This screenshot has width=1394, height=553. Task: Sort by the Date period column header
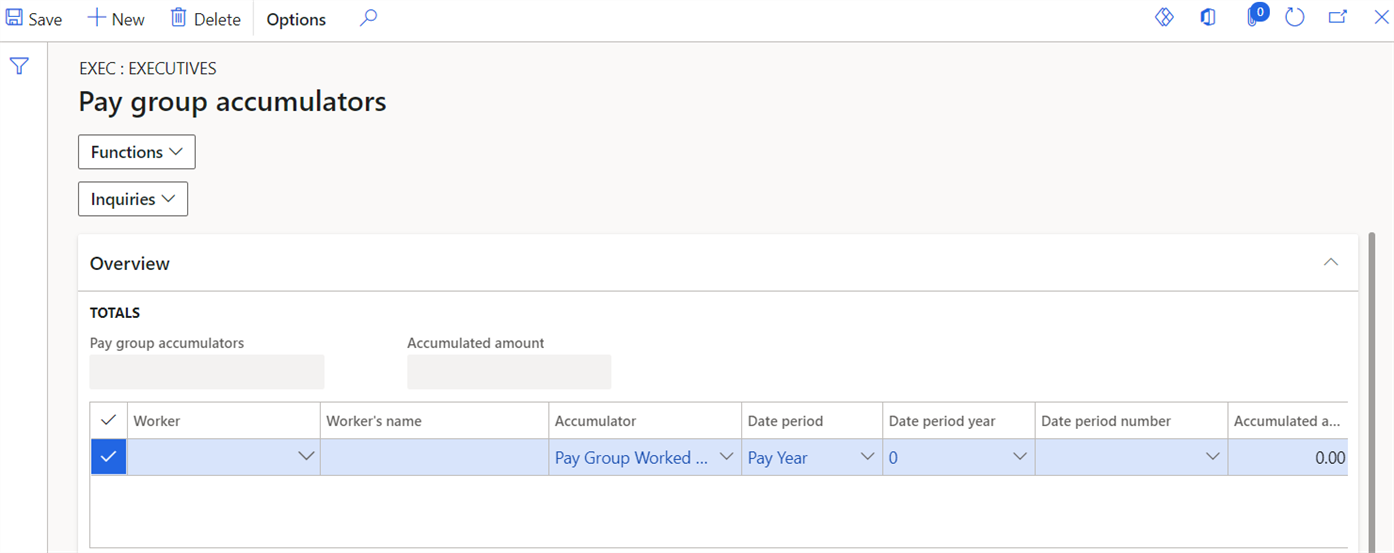tap(812, 421)
